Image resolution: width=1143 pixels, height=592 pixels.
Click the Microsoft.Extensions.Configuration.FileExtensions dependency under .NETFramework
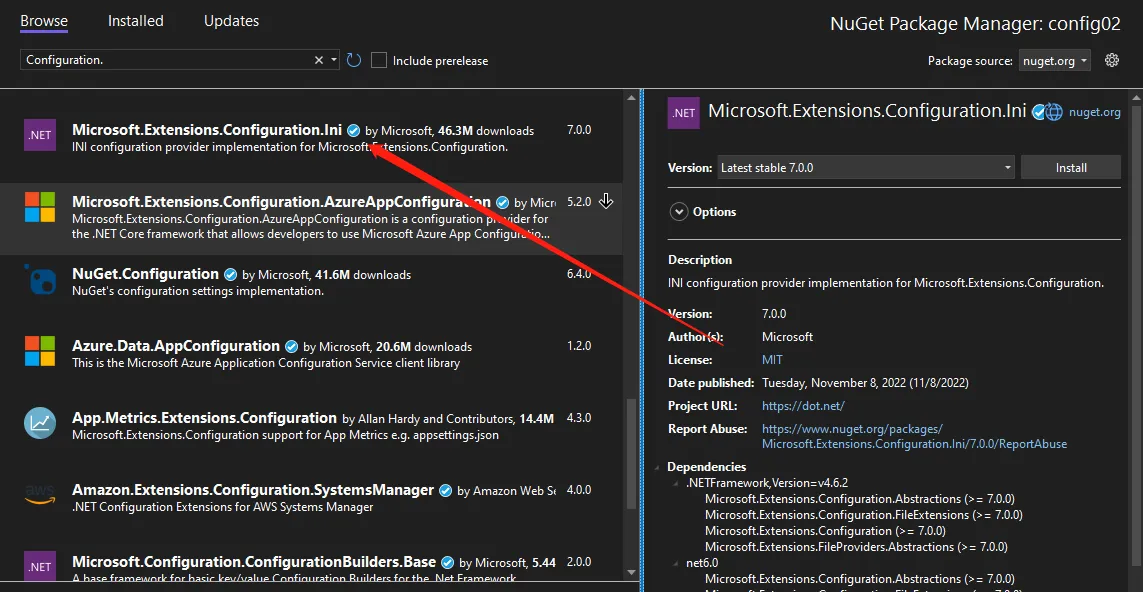[x=864, y=515]
